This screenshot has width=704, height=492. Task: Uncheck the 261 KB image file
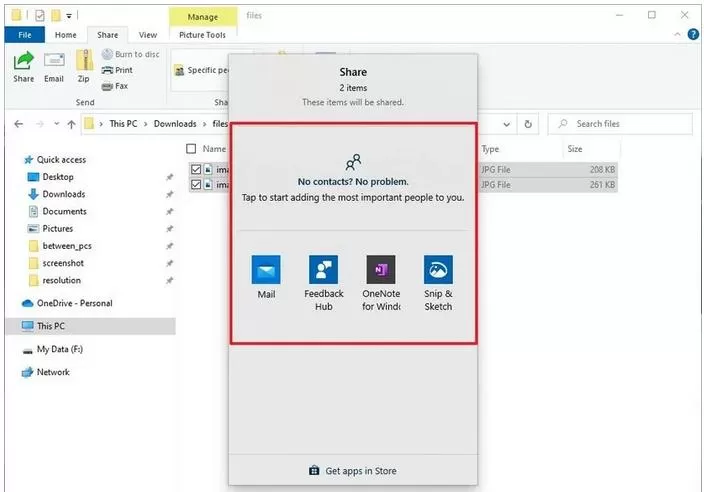pos(196,184)
